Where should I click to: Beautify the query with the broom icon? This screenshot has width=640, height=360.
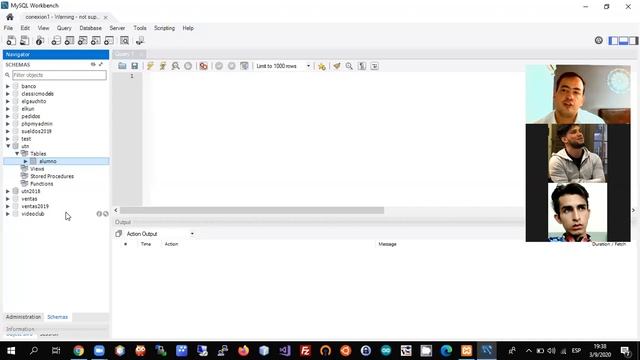tap(337, 66)
